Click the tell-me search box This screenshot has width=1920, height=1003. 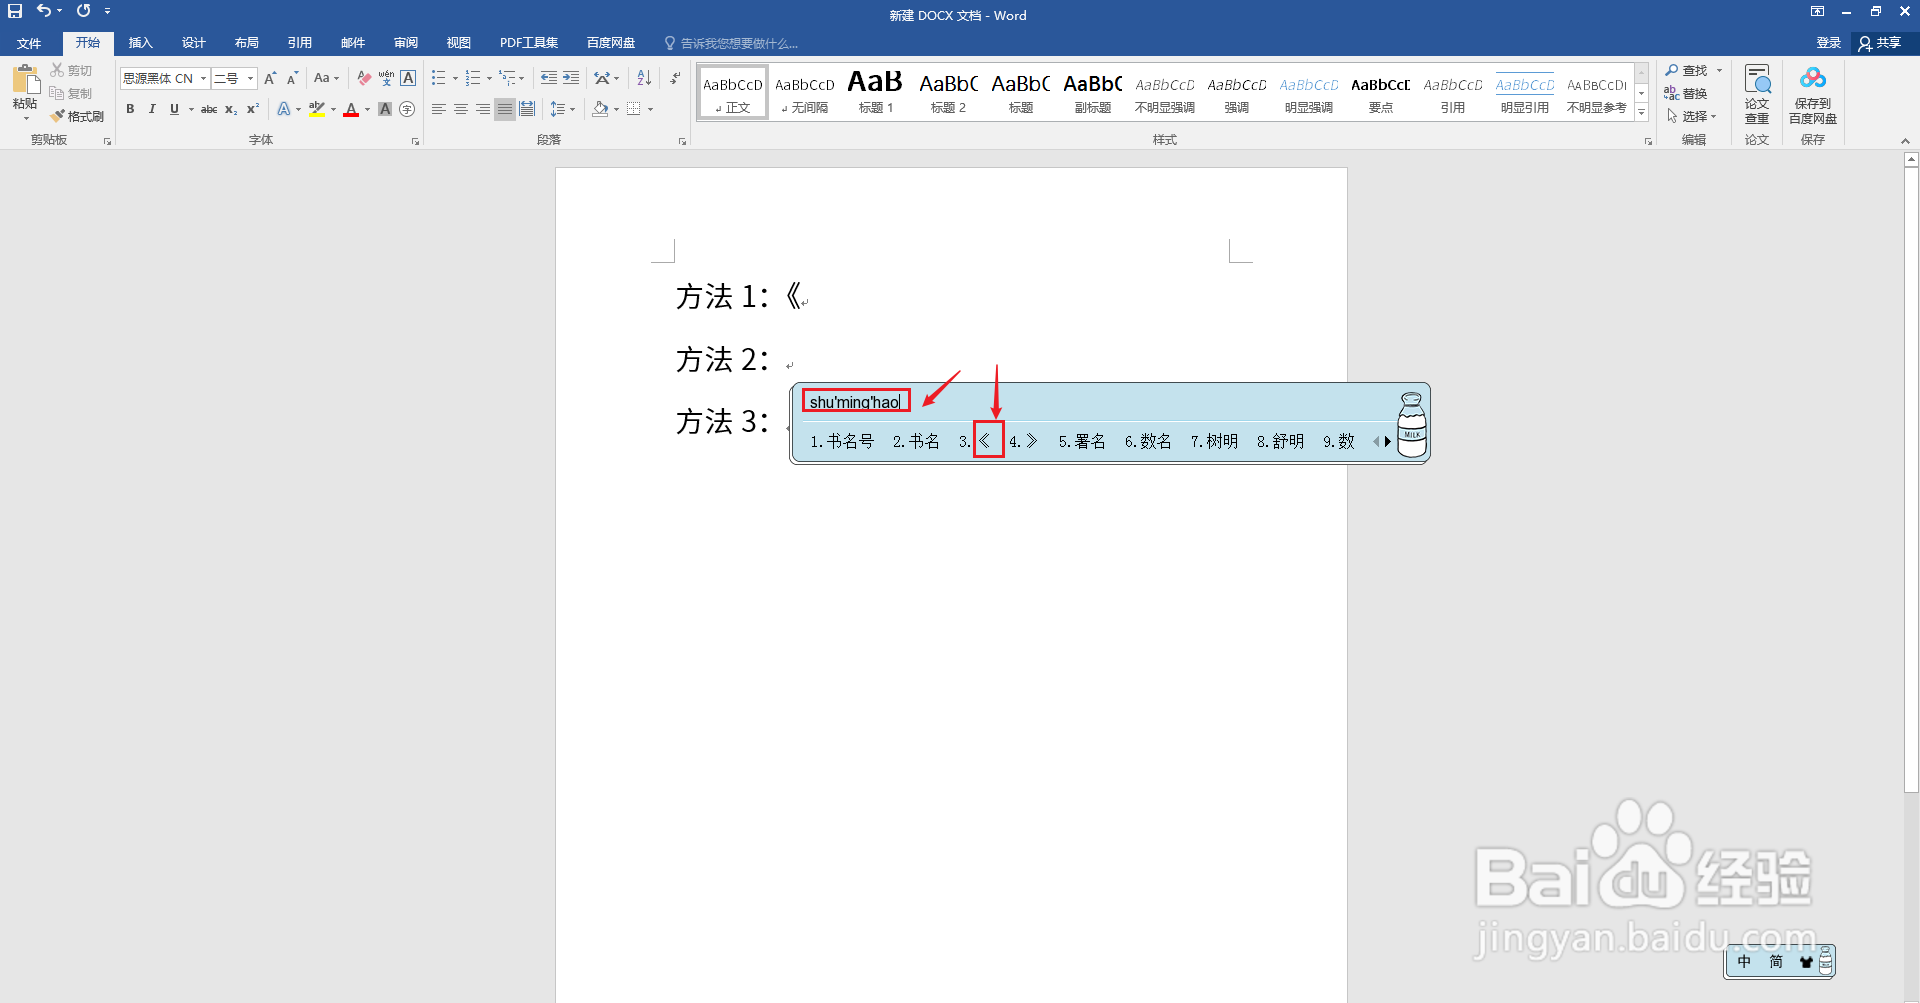[731, 43]
